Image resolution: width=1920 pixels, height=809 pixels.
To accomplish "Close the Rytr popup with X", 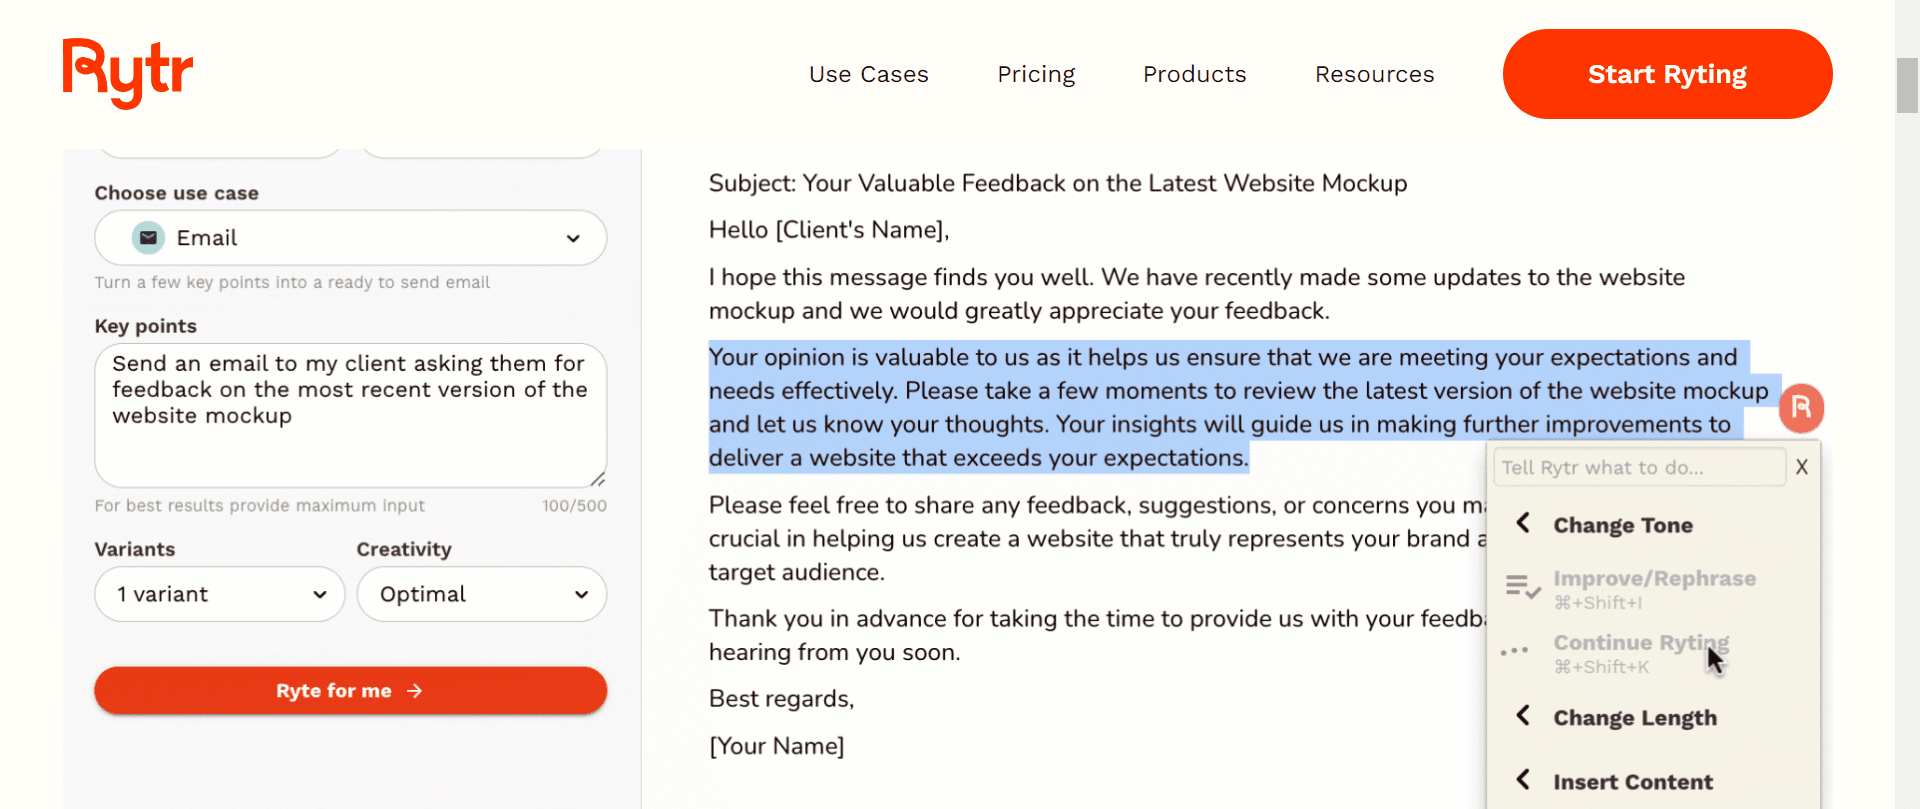I will point(1801,467).
